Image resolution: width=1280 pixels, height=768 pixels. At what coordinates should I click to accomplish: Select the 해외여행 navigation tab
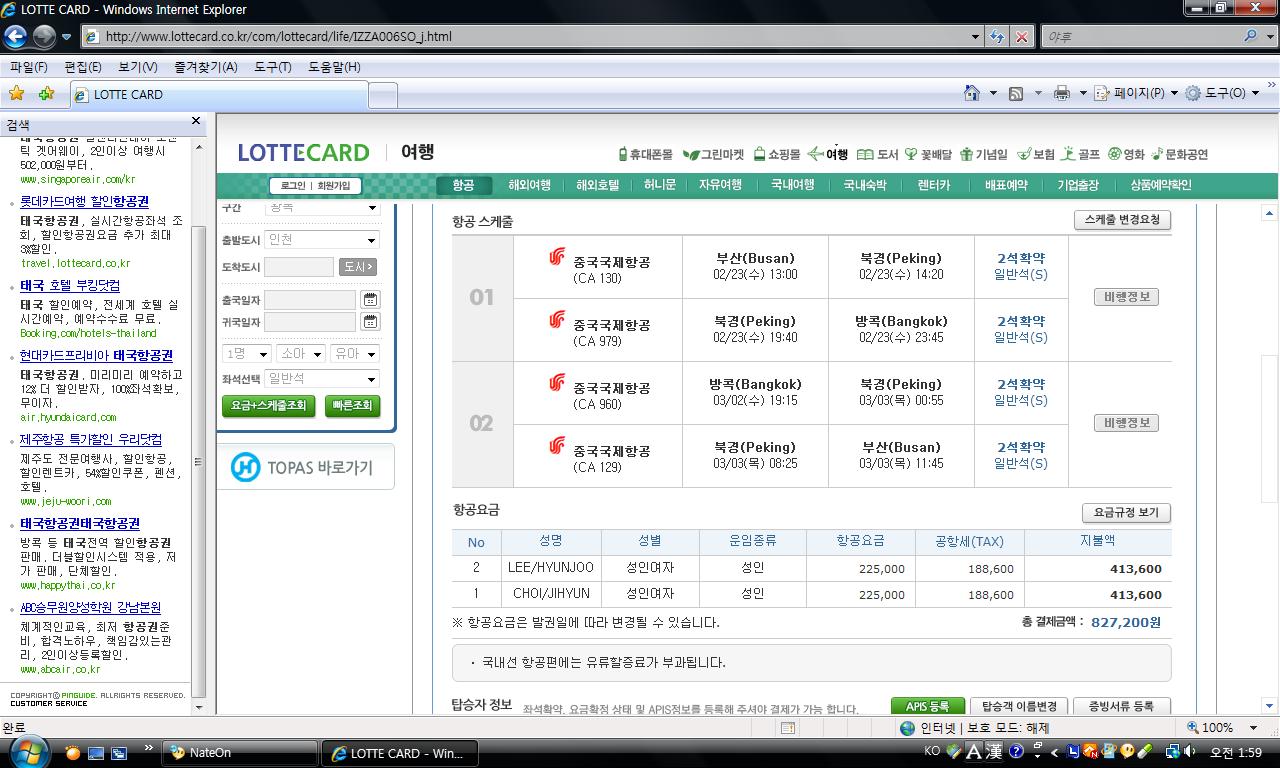click(x=529, y=185)
